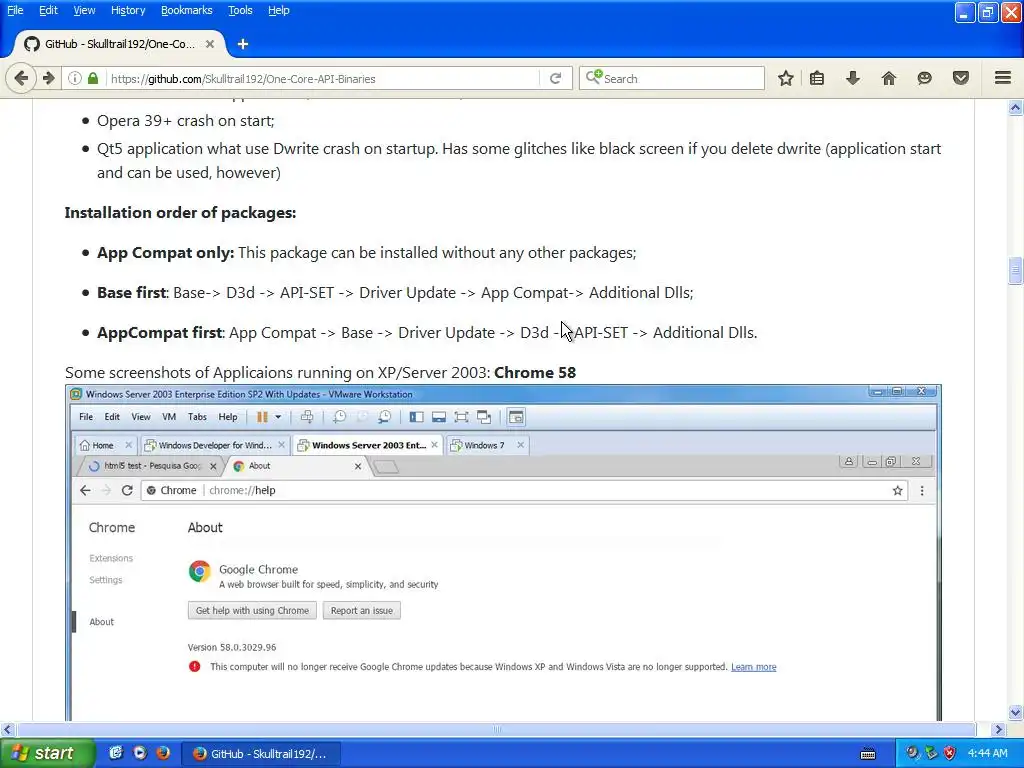Screen dimensions: 1024x768
Task: Open the Firefox Help menu
Action: click(278, 10)
